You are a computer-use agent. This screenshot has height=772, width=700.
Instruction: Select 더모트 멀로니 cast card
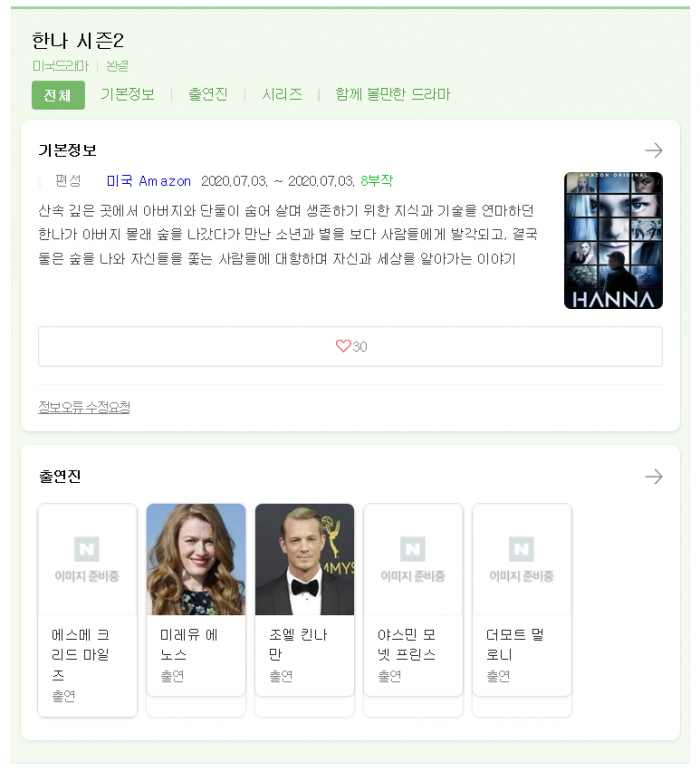coord(522,600)
